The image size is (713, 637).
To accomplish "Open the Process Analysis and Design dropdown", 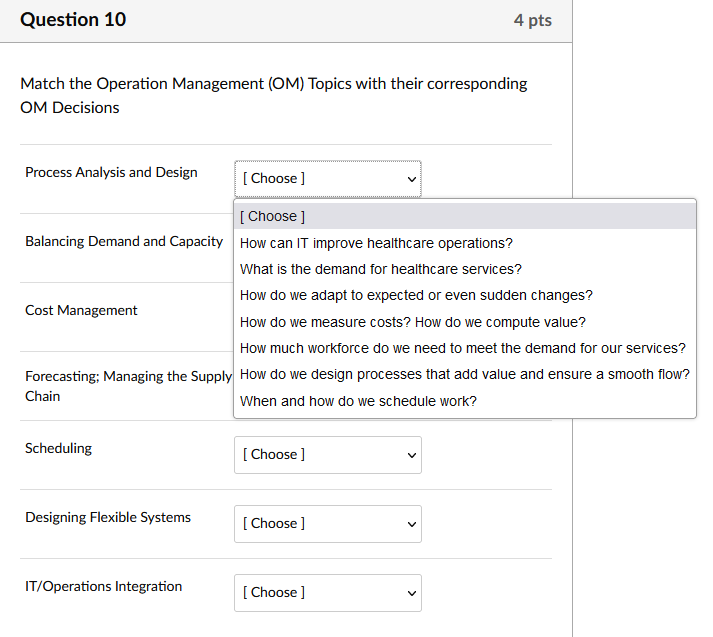I will [x=327, y=179].
